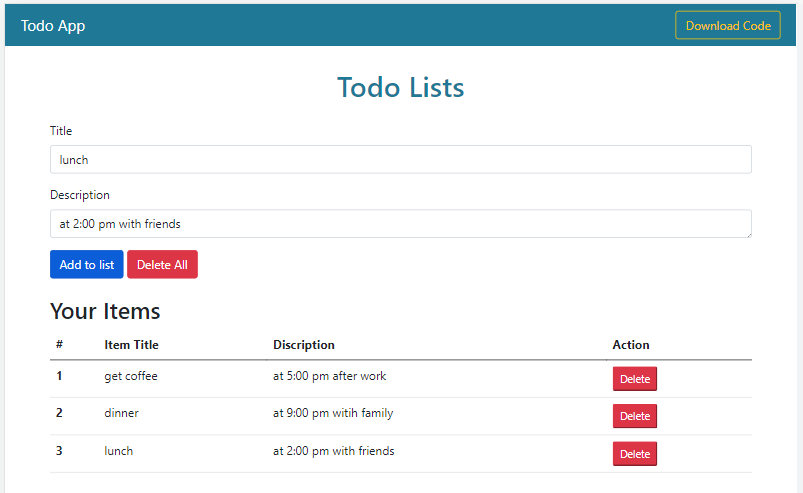The image size is (803, 493).
Task: Click the Your Items heading
Action: [105, 311]
